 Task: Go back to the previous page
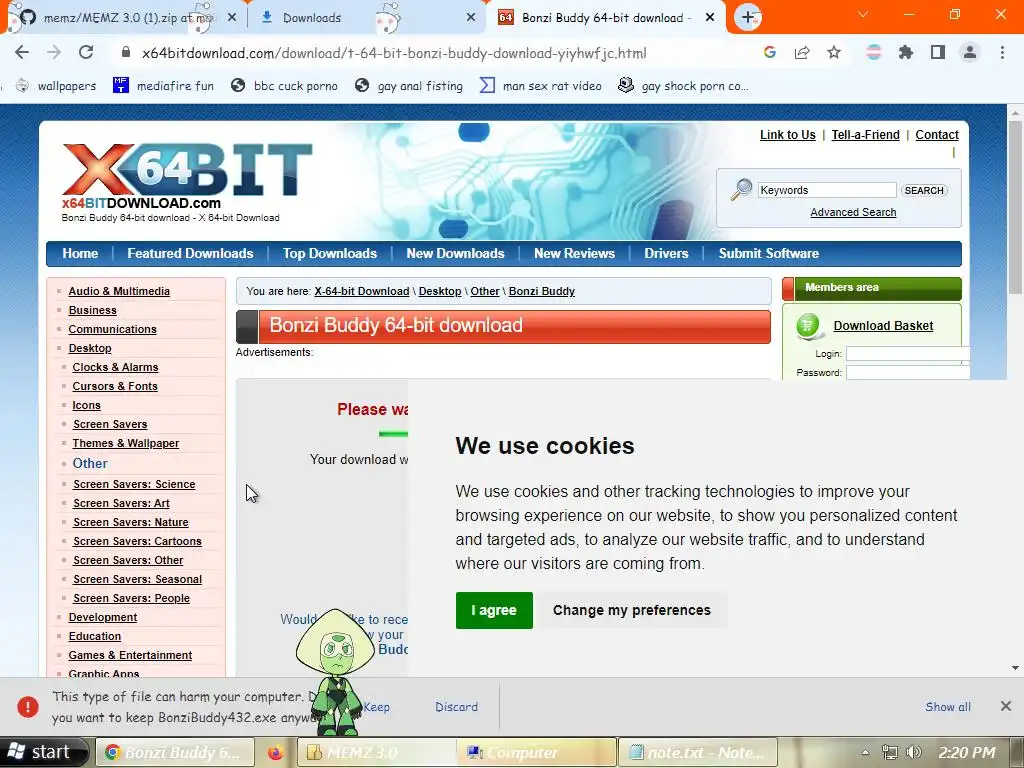coord(22,53)
